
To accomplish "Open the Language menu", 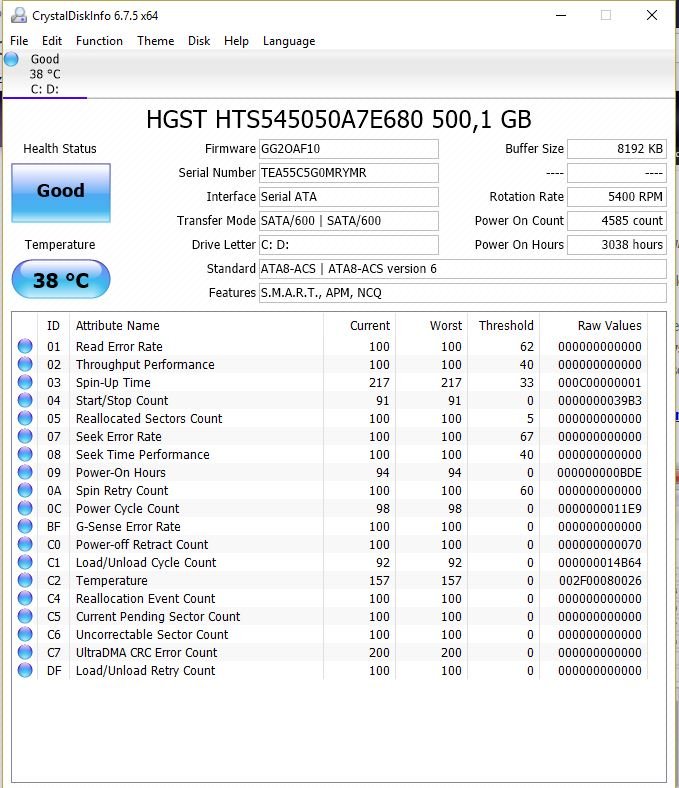I will coord(289,41).
